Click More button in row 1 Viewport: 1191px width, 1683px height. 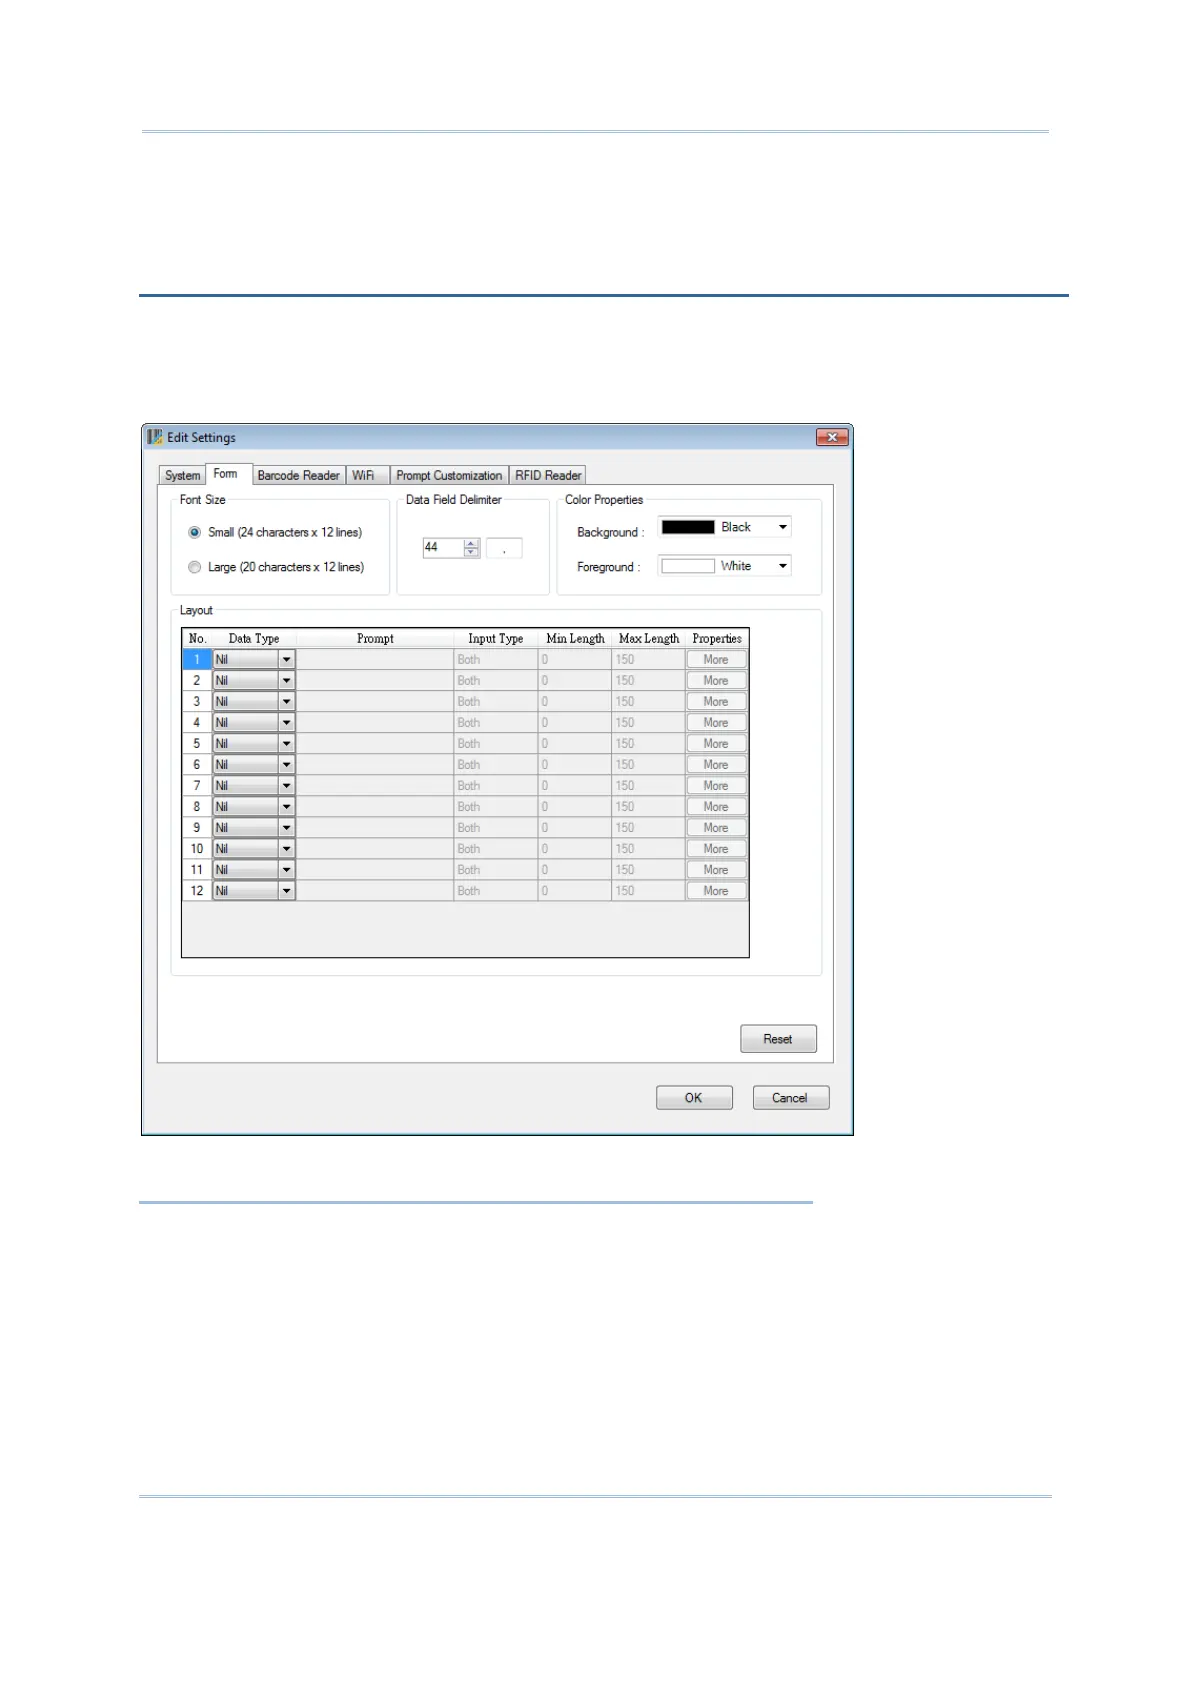pyautogui.click(x=716, y=660)
